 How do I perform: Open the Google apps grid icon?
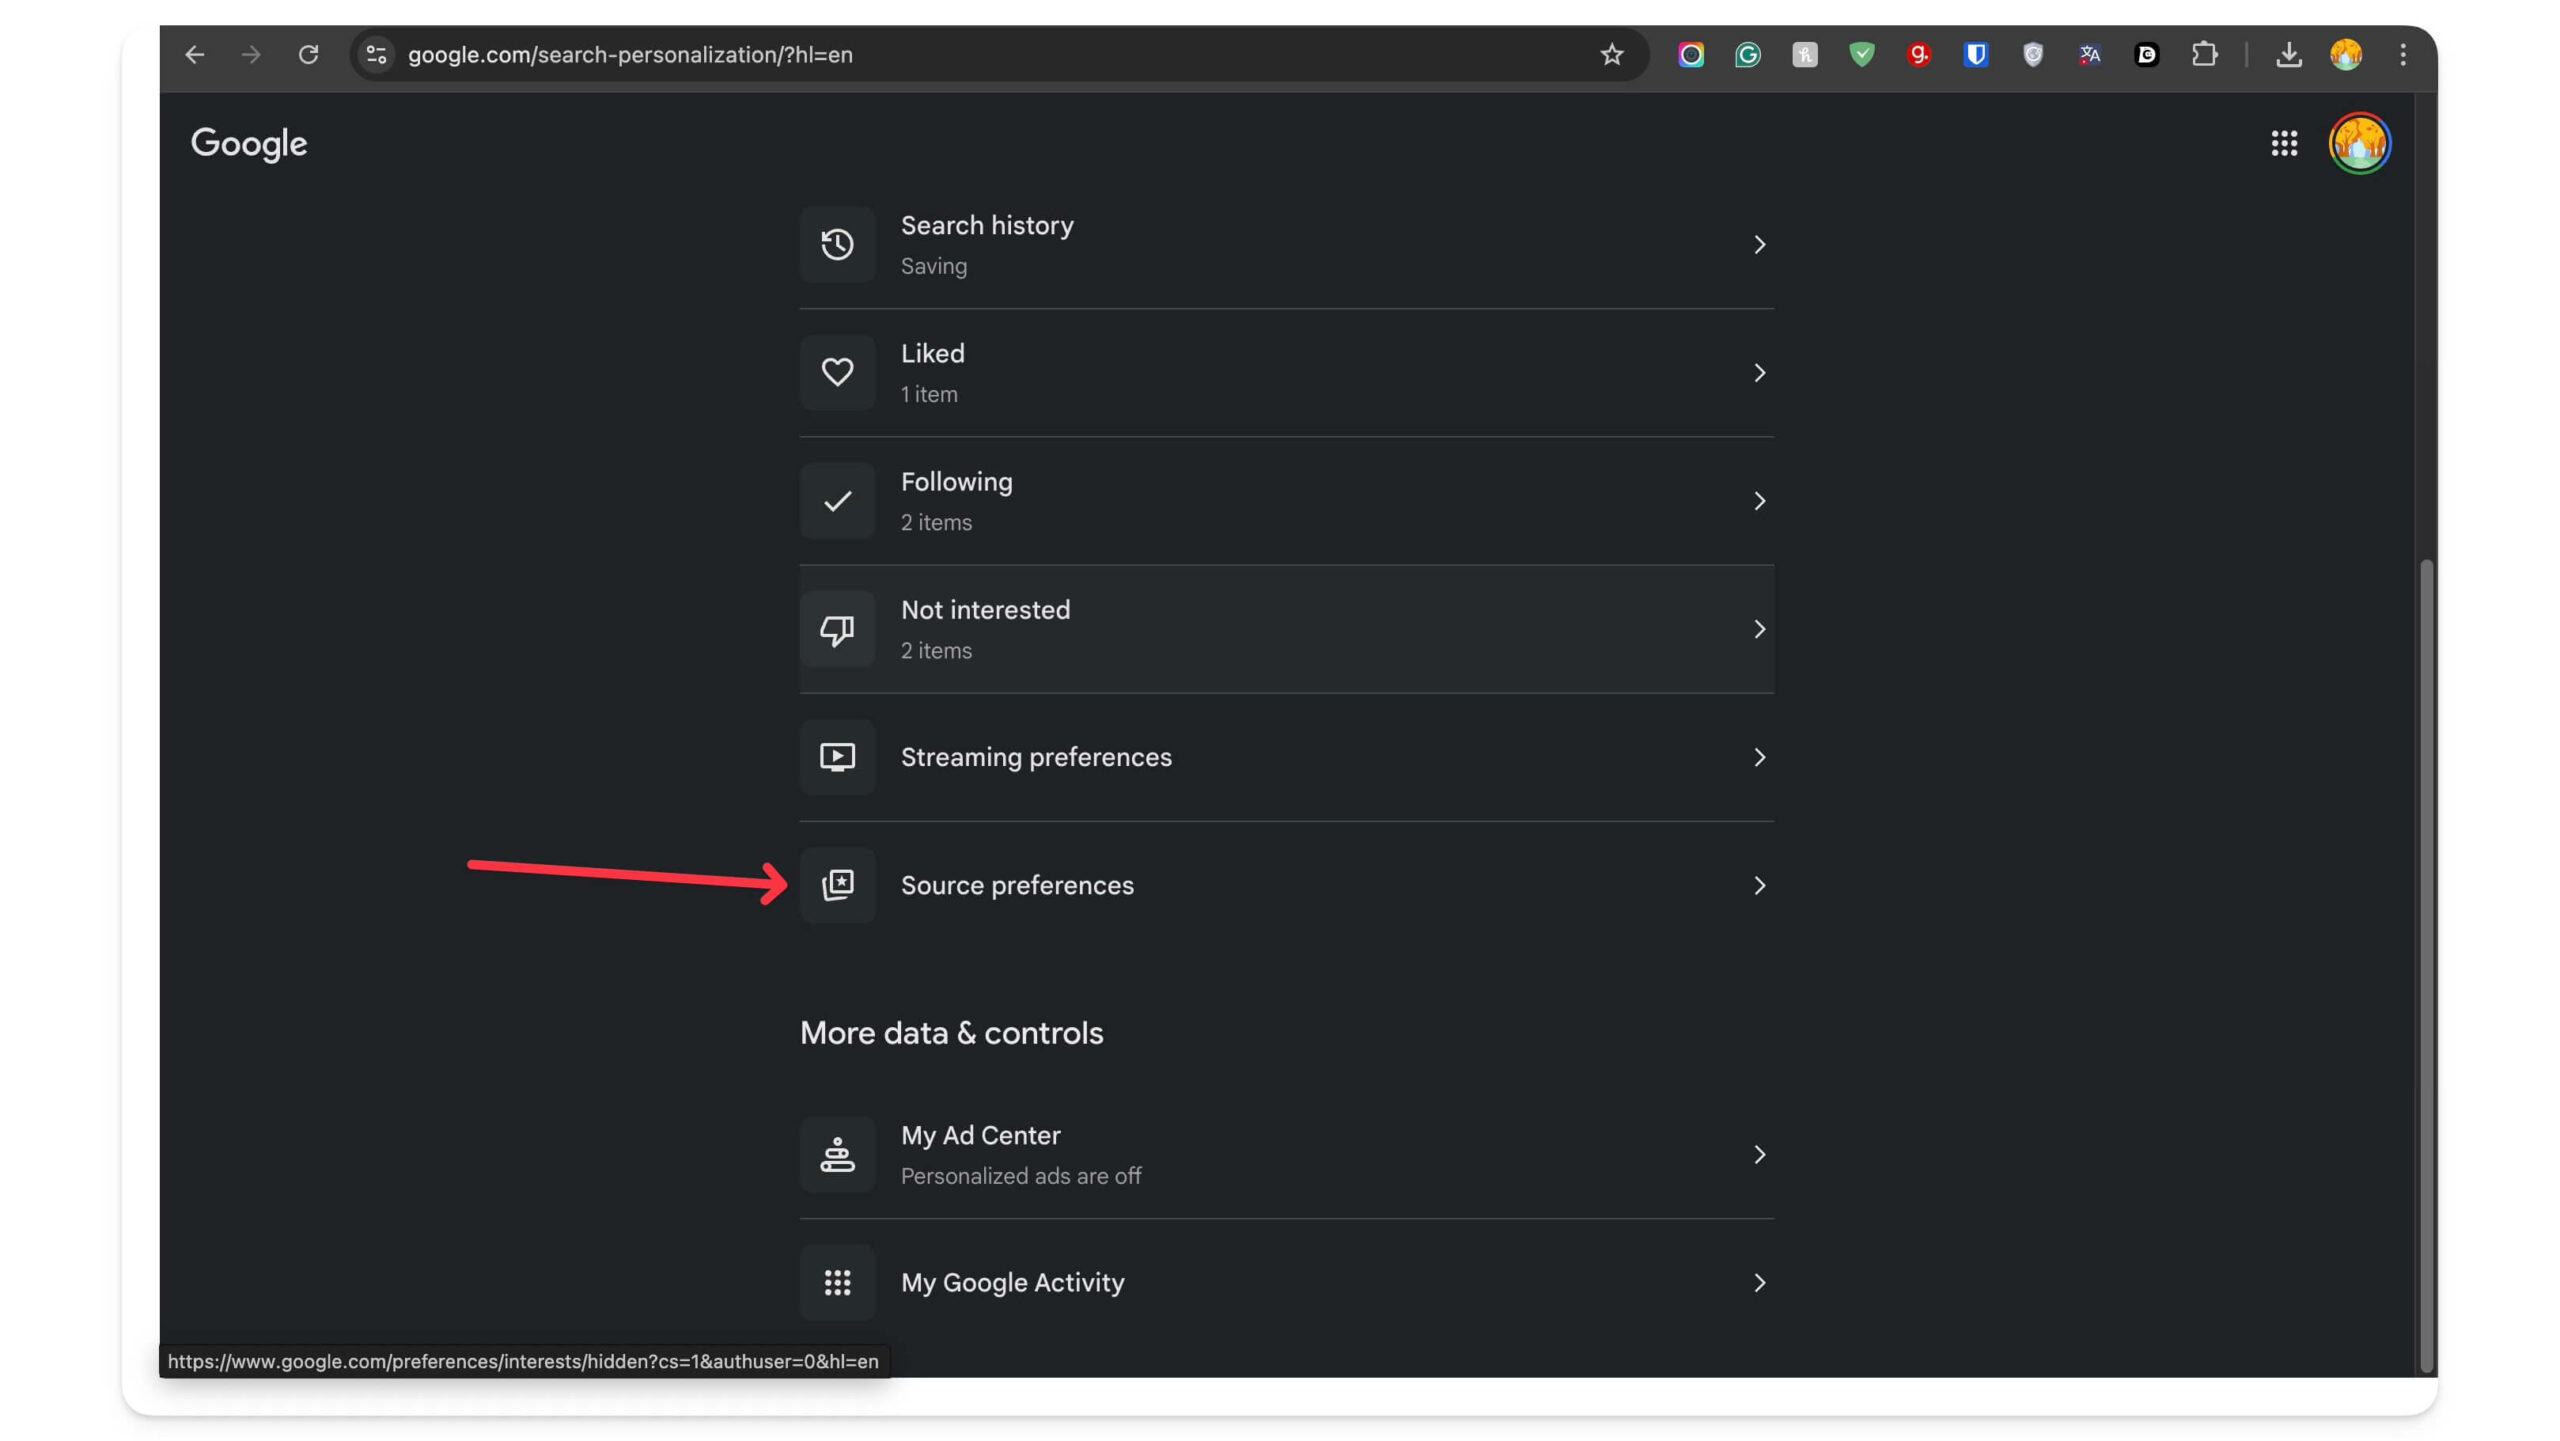2283,143
